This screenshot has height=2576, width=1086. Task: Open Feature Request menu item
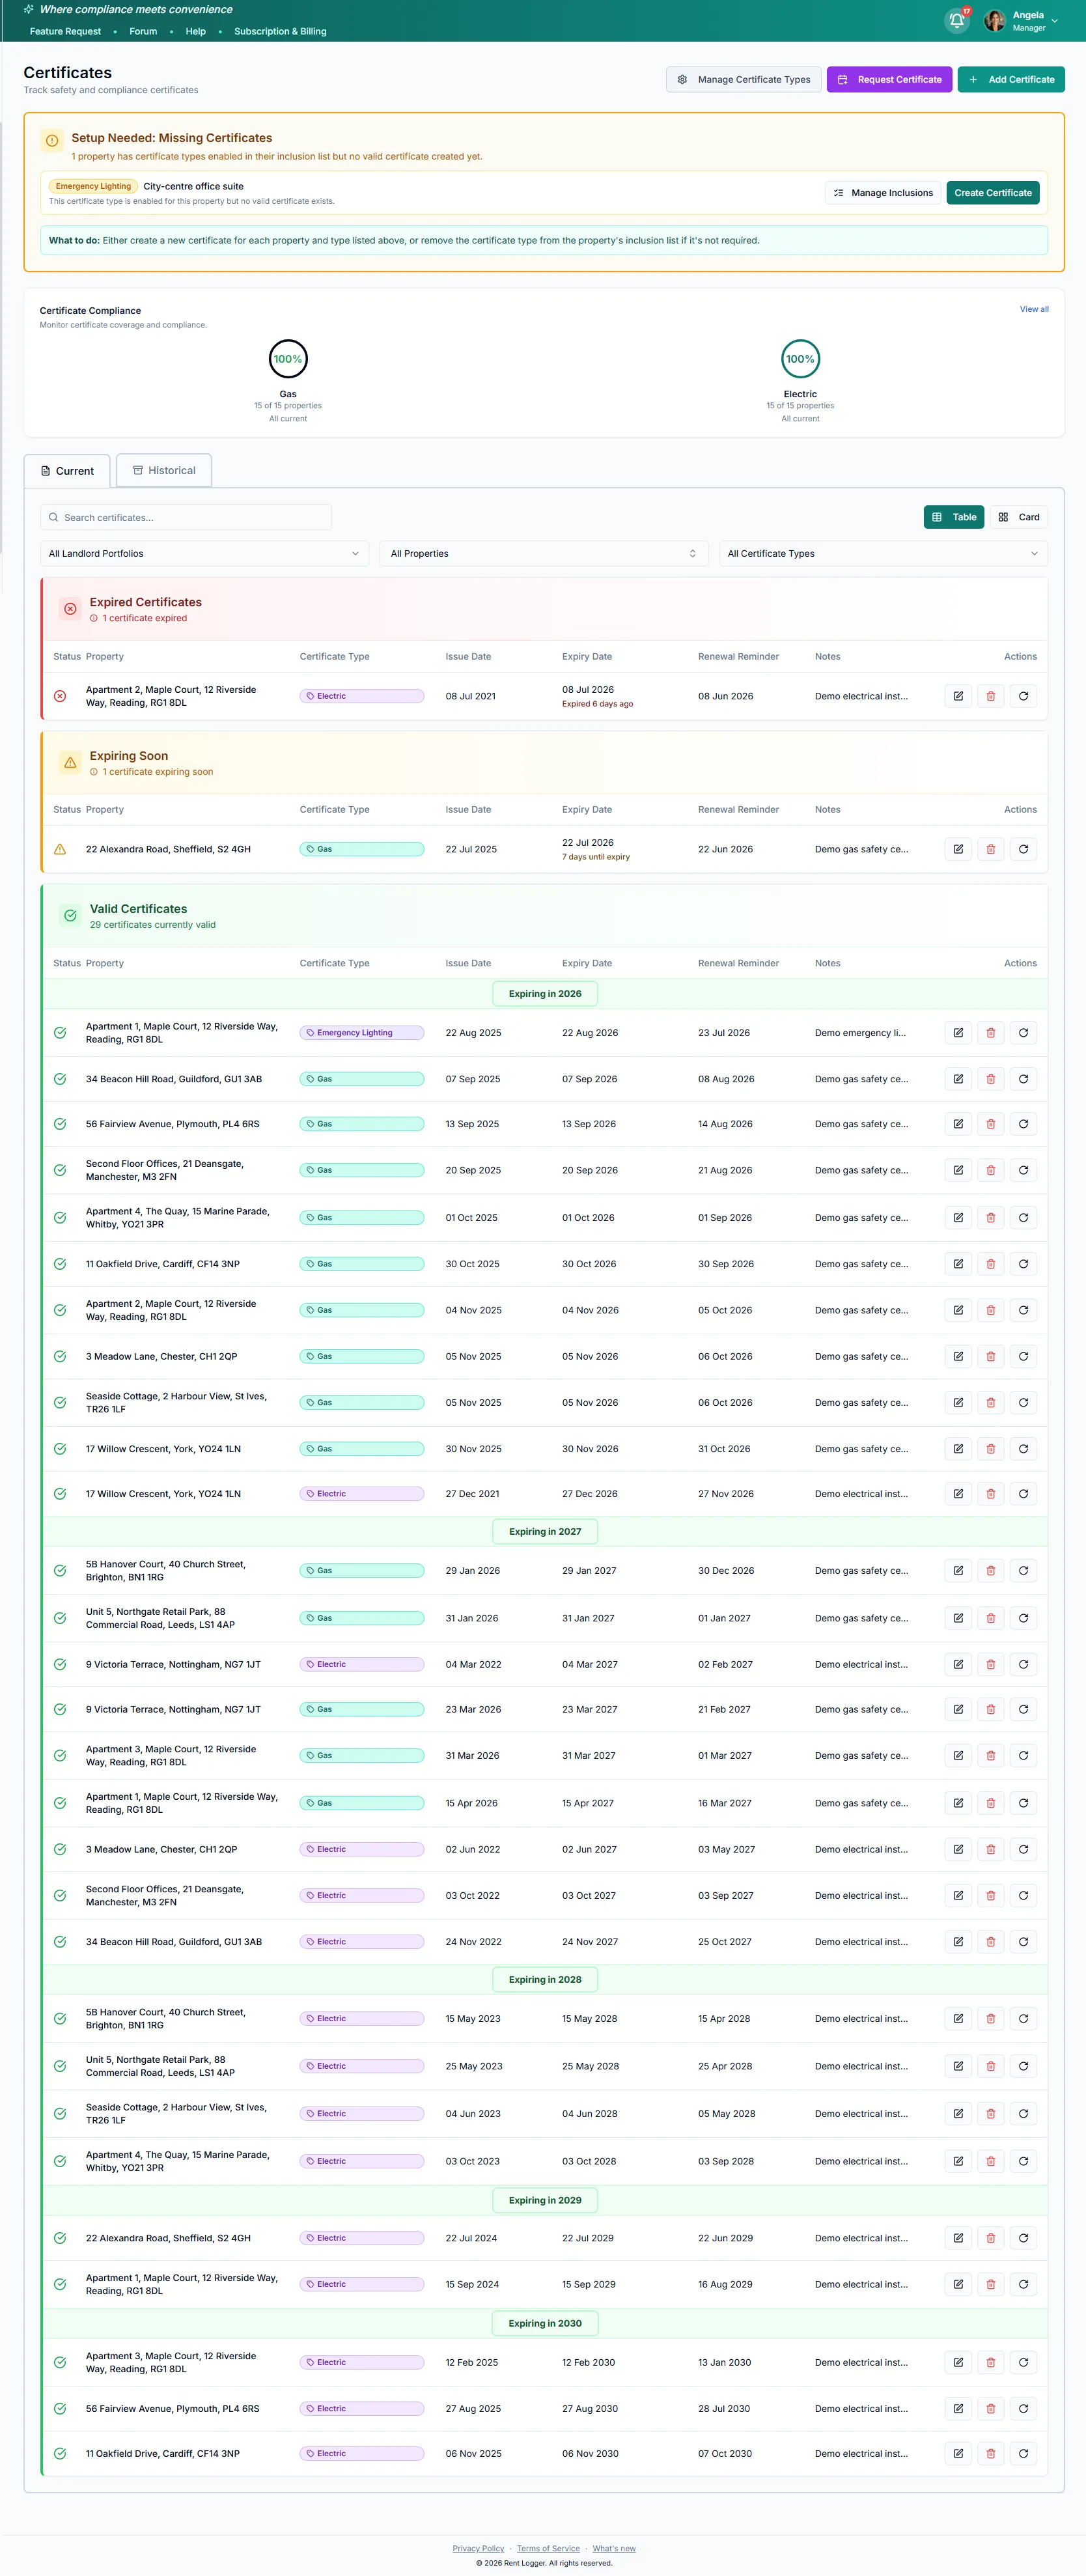coord(65,31)
